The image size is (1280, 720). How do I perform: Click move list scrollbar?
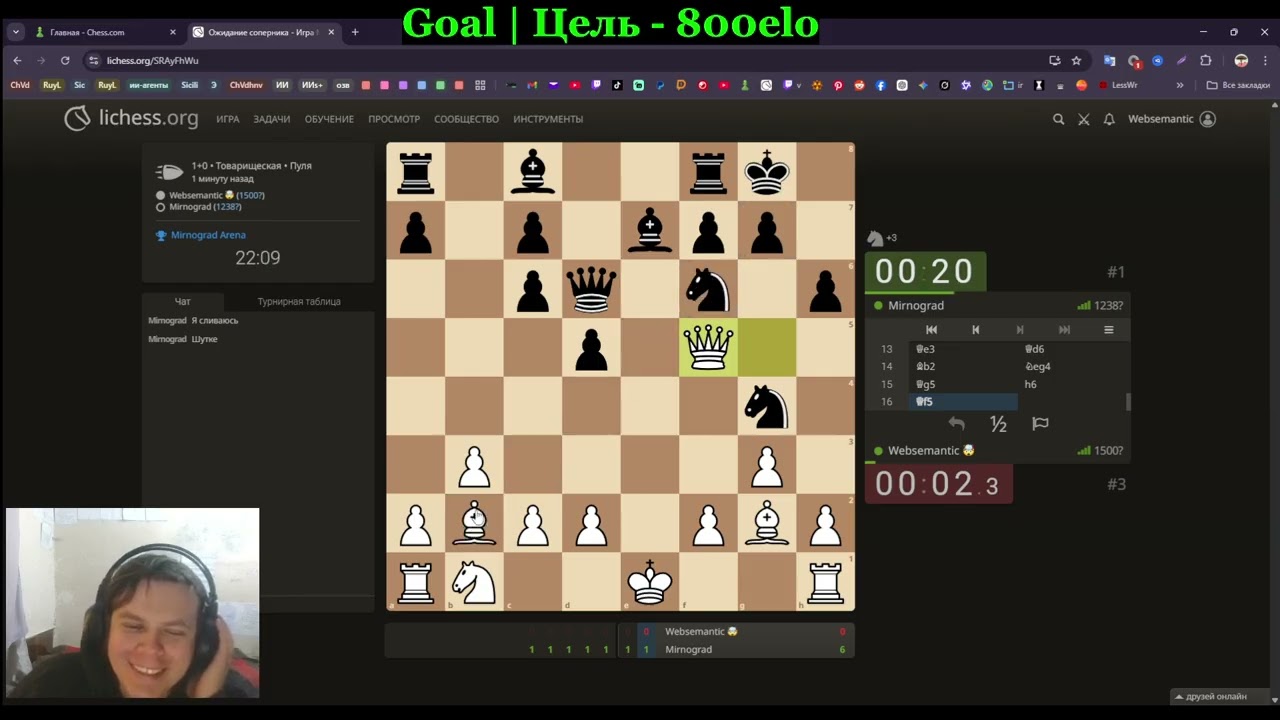point(1129,402)
